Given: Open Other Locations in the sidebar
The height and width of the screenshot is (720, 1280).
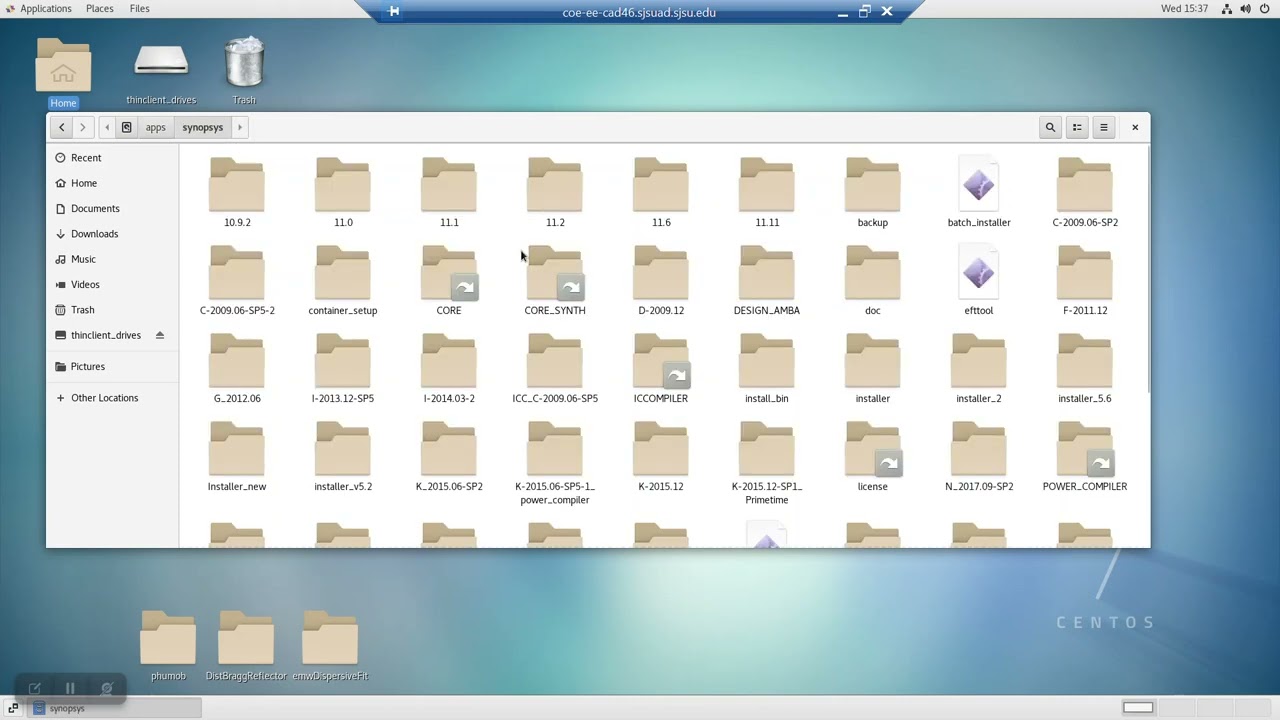Looking at the screenshot, I should pyautogui.click(x=113, y=398).
